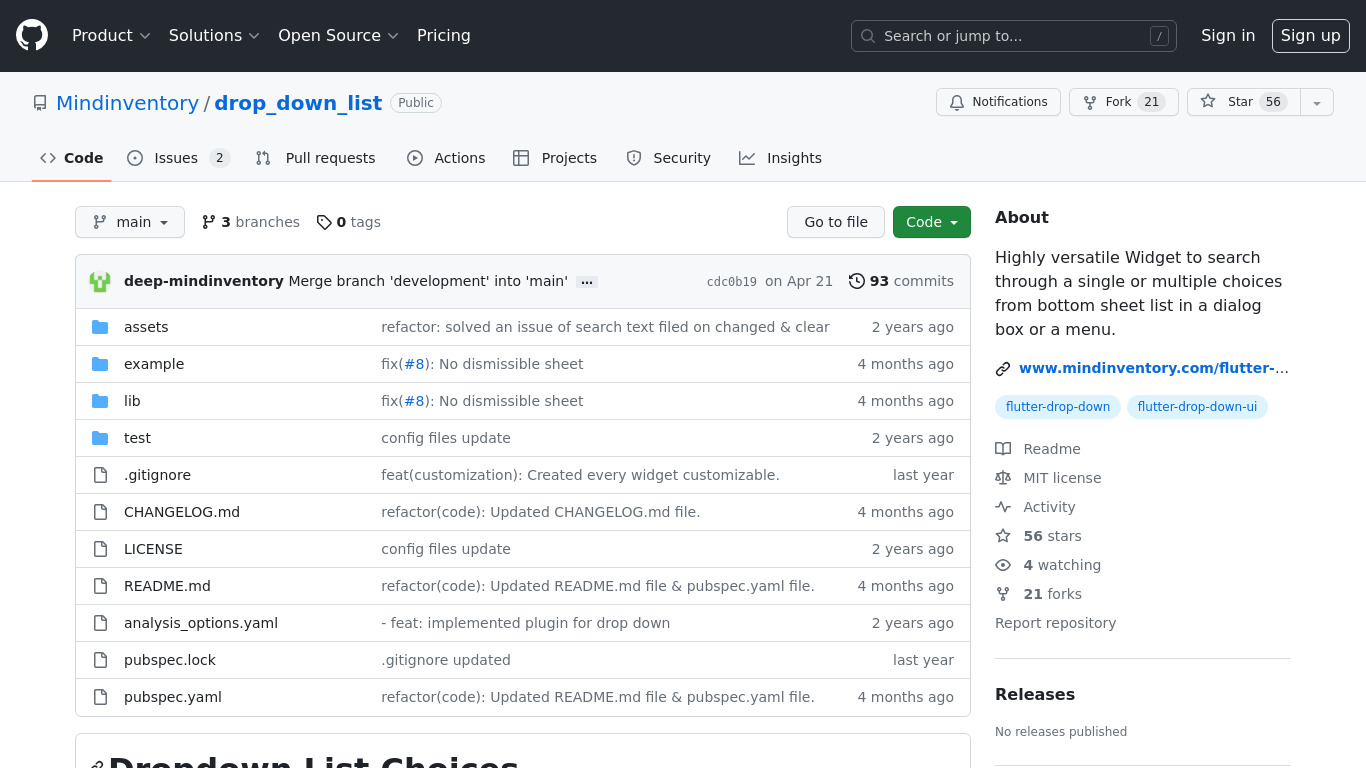Click the README.md file icon

pos(100,586)
